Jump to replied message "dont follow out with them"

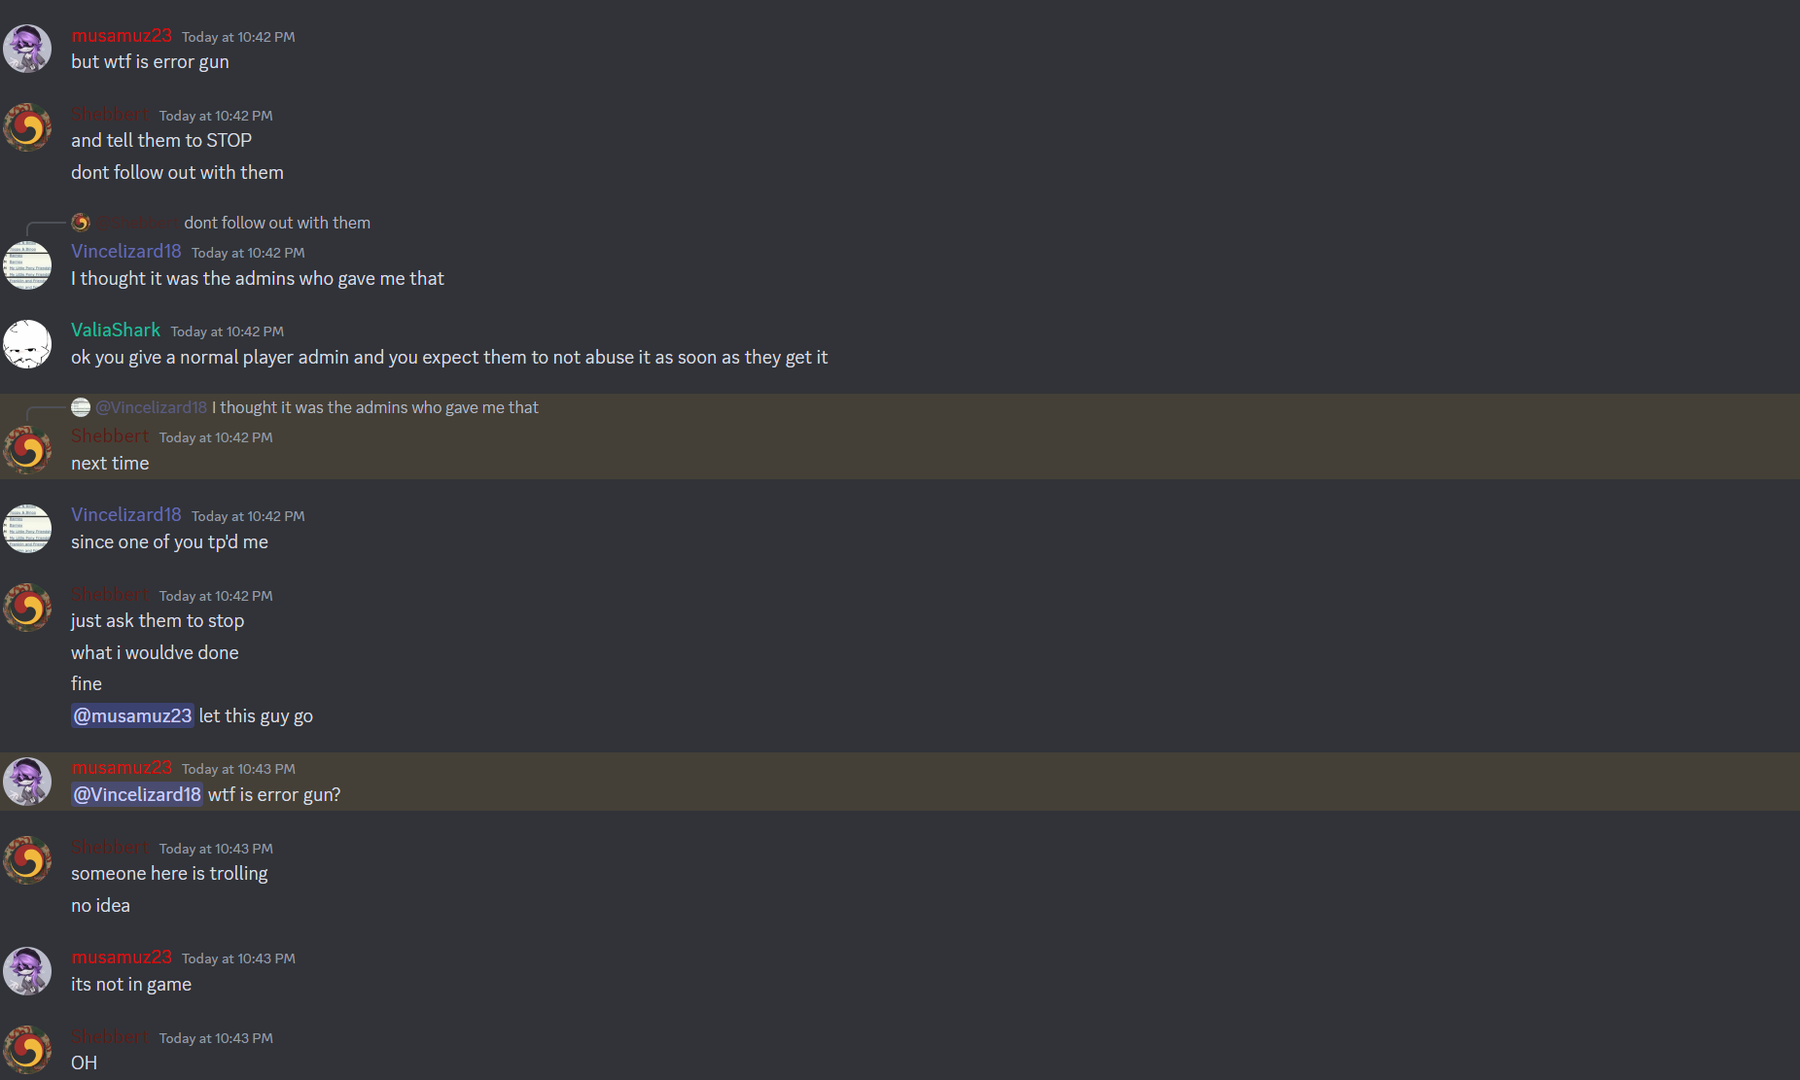[277, 222]
